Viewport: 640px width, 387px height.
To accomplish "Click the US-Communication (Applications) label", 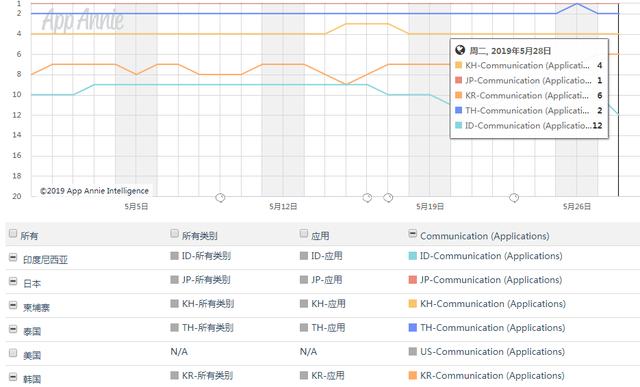I will point(492,351).
